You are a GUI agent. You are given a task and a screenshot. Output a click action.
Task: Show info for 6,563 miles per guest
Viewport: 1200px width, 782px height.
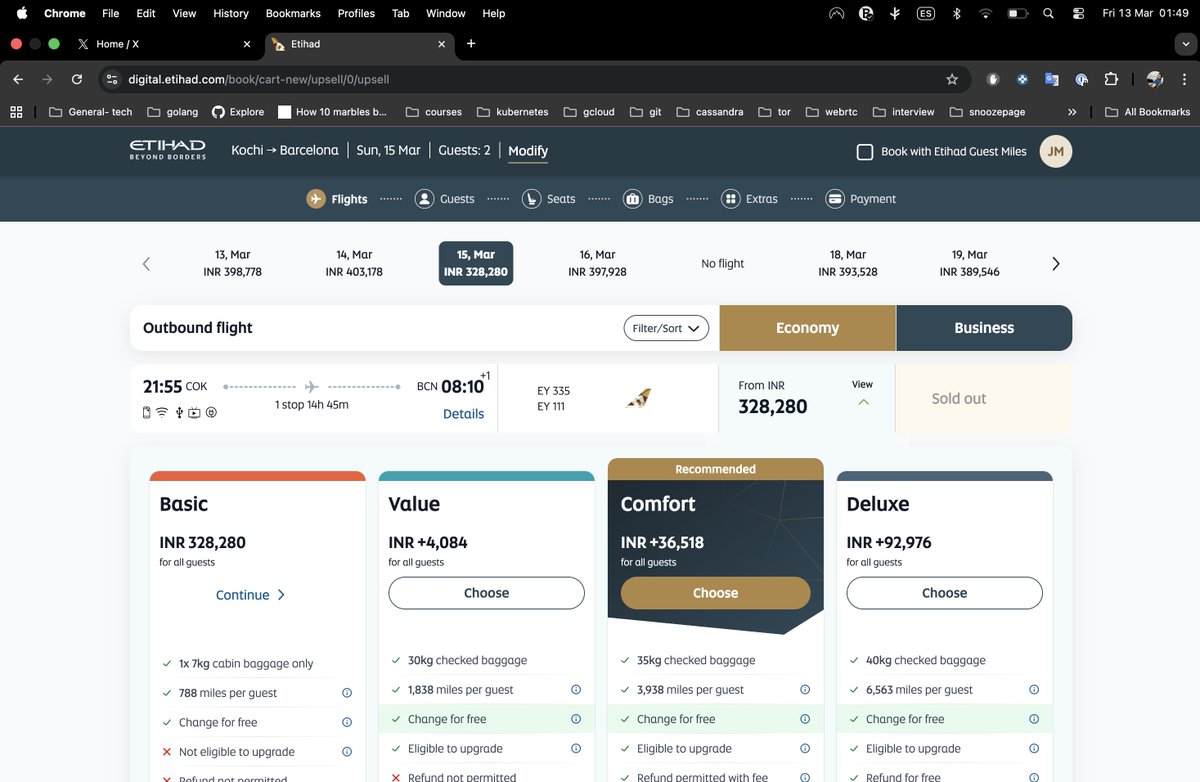(x=1034, y=690)
